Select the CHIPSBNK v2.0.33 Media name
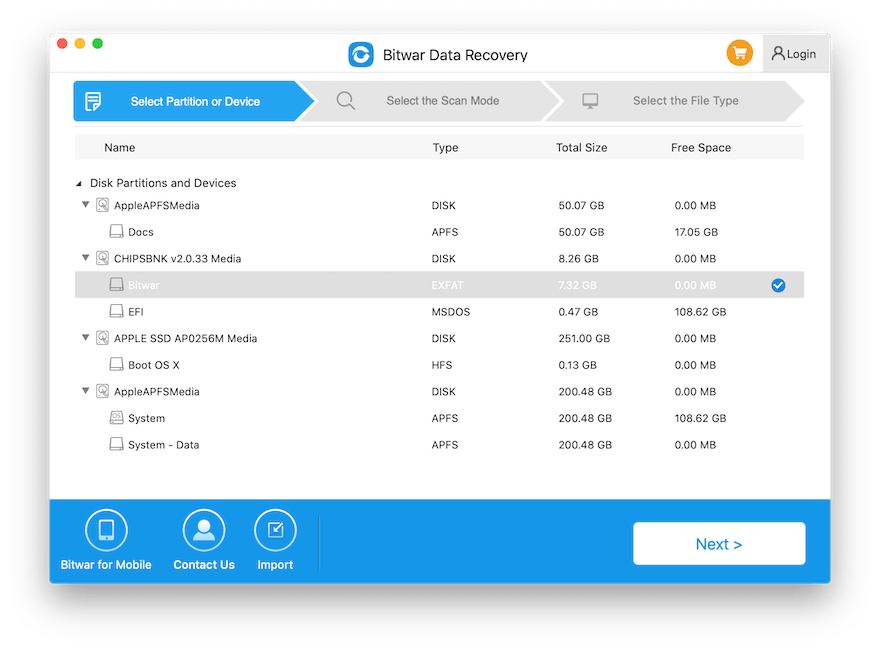 click(177, 259)
